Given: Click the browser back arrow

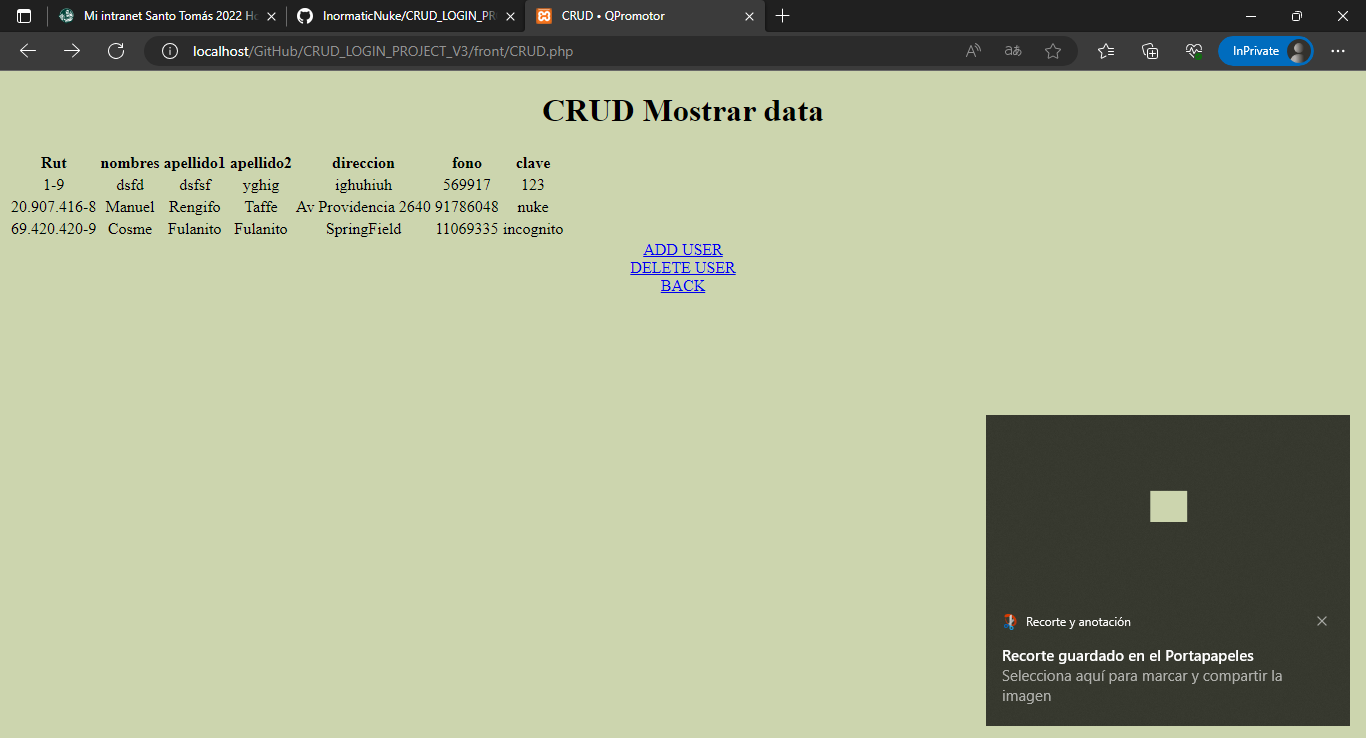Looking at the screenshot, I should (x=27, y=51).
